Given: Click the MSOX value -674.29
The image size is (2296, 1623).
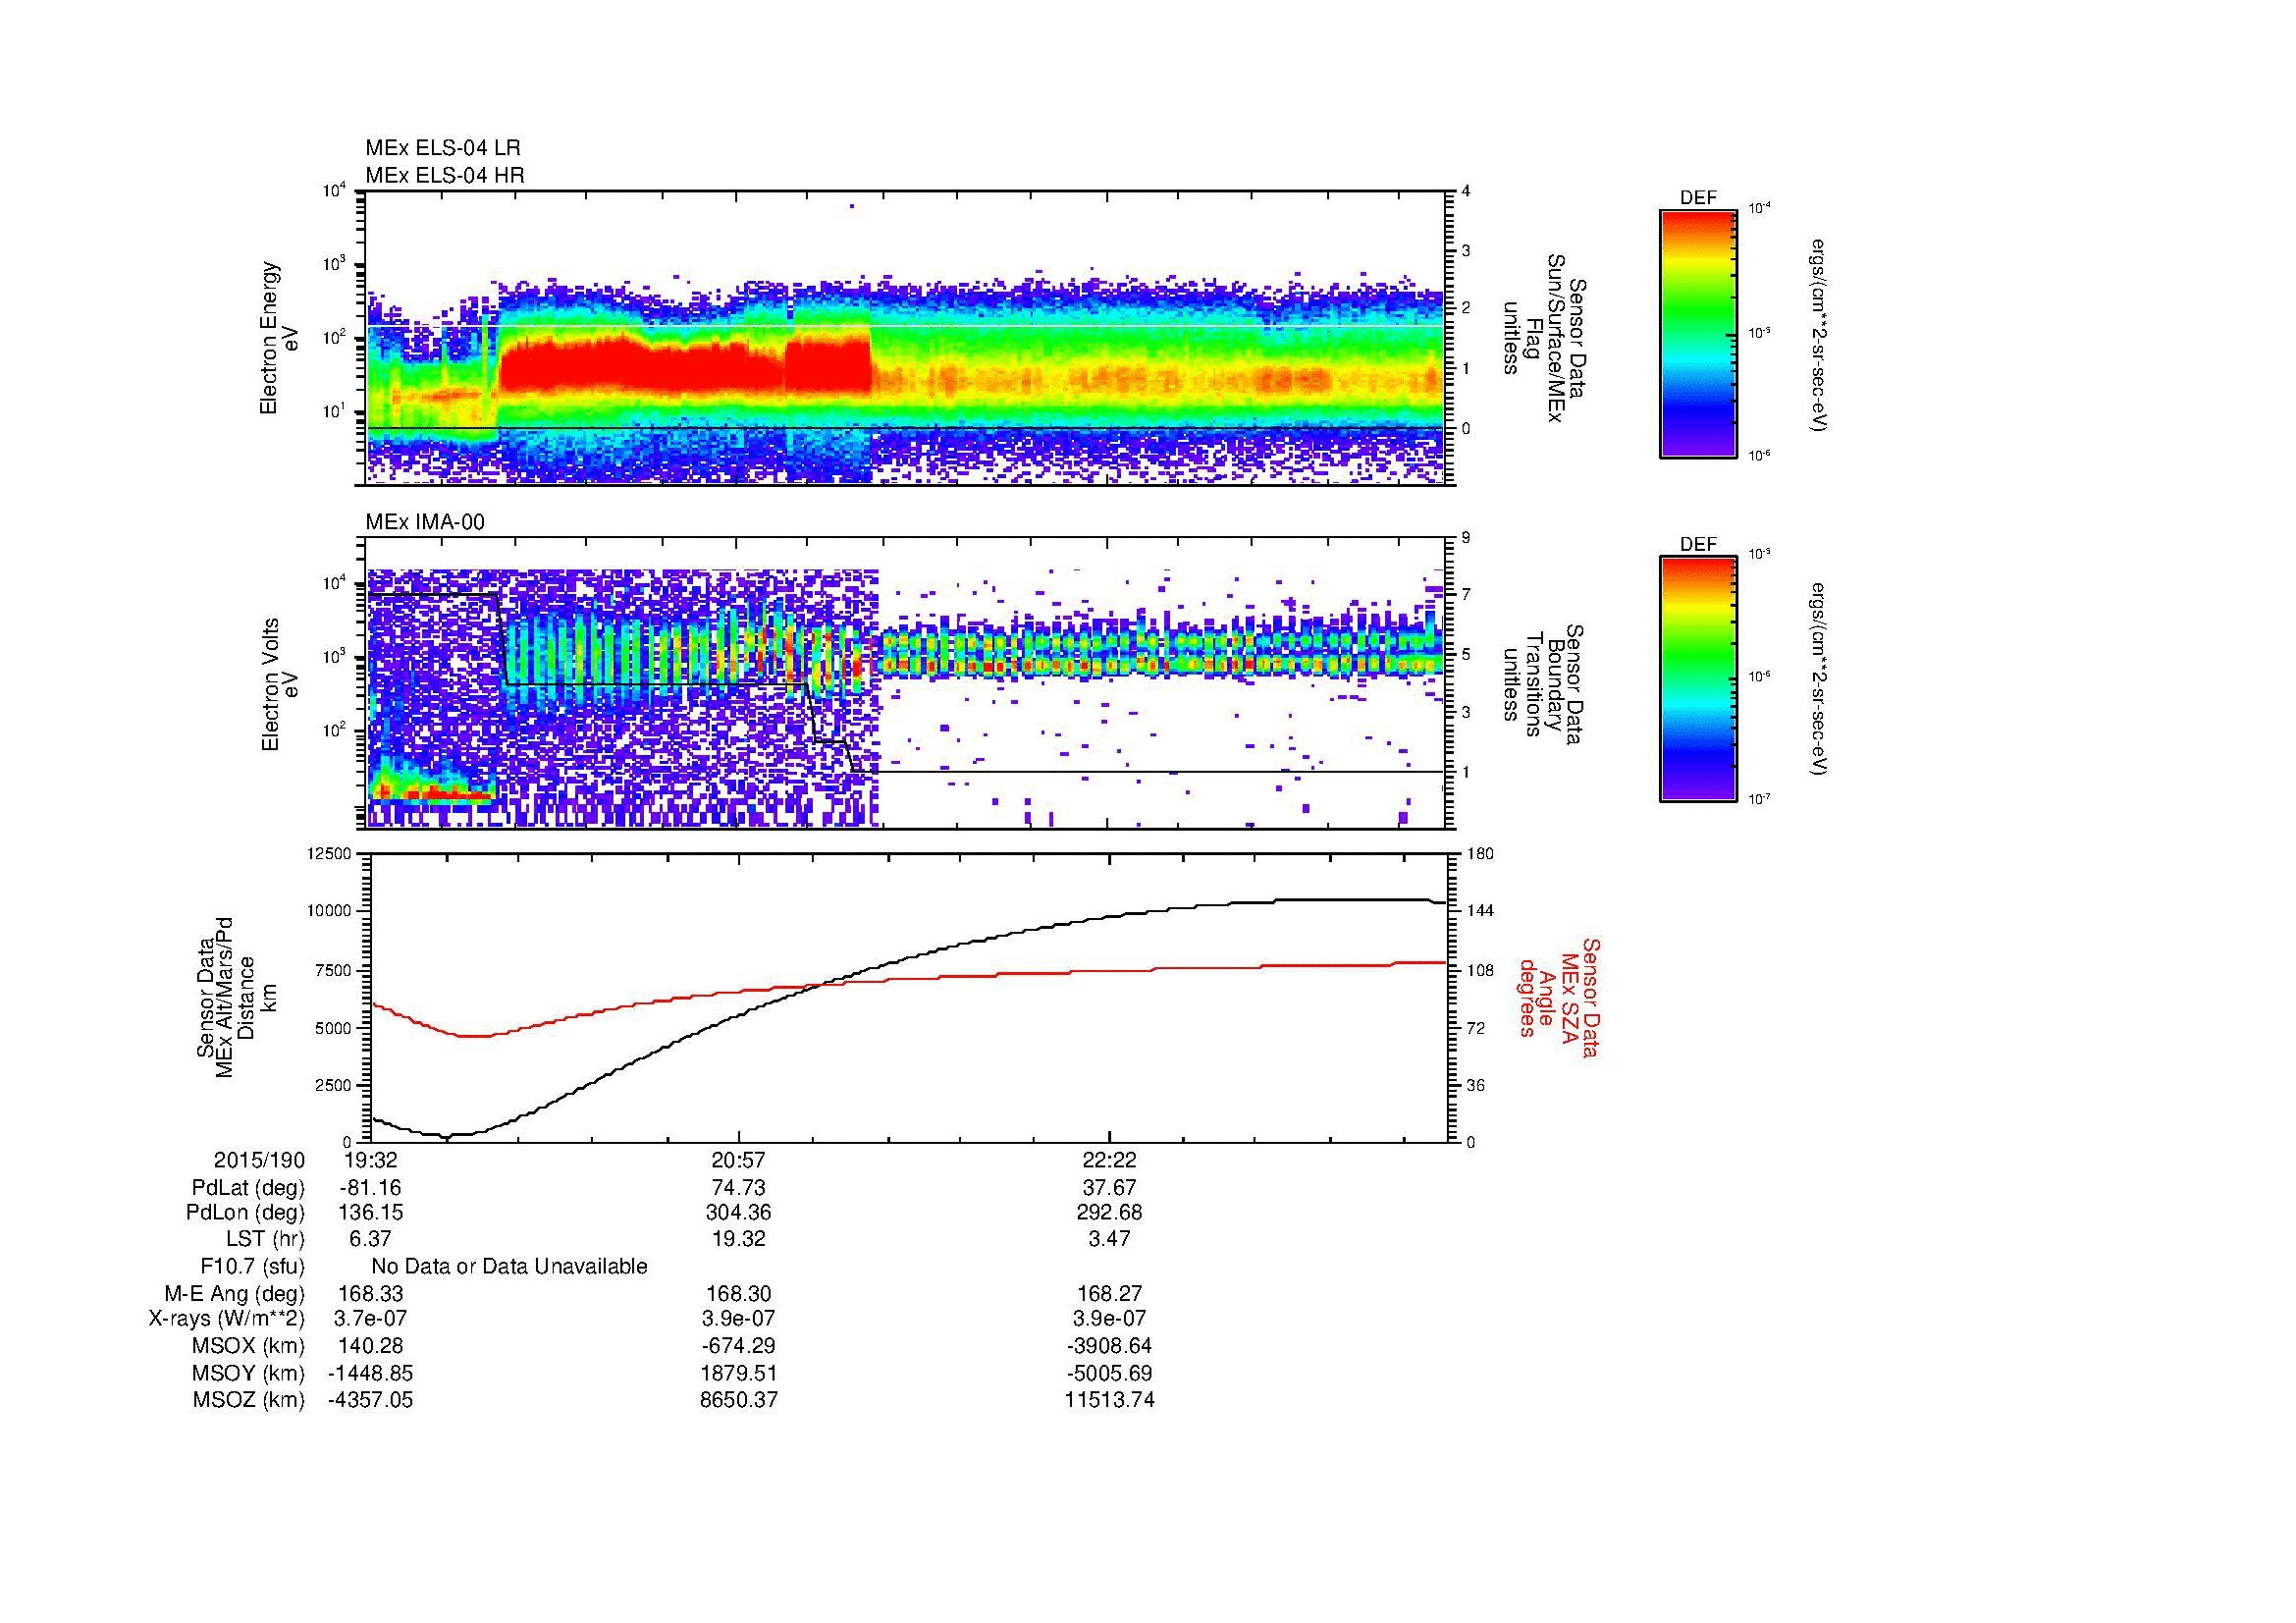Looking at the screenshot, I should [x=738, y=1346].
